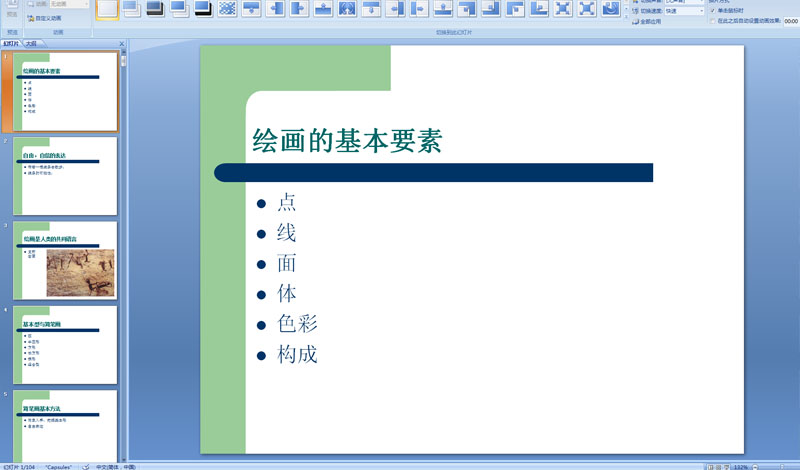The image size is (800, 470).
Task: Select slide 3 thumbnail with cave painting
Action: (65, 260)
